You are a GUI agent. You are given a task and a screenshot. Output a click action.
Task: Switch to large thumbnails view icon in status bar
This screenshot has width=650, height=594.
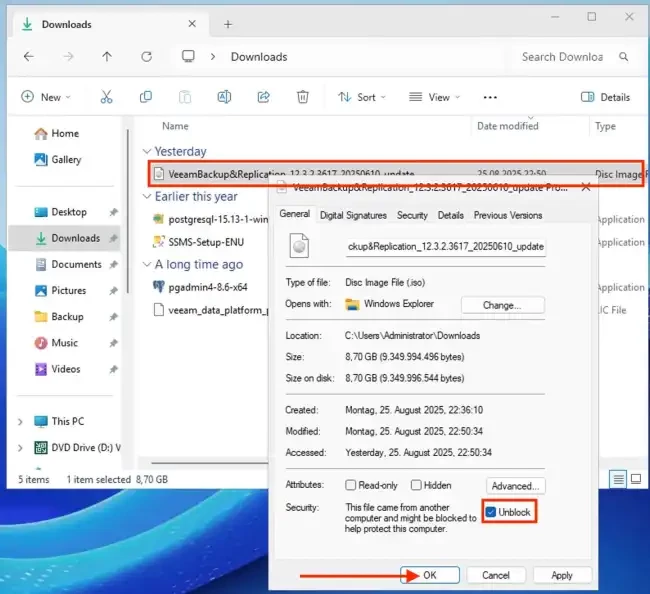(x=635, y=479)
